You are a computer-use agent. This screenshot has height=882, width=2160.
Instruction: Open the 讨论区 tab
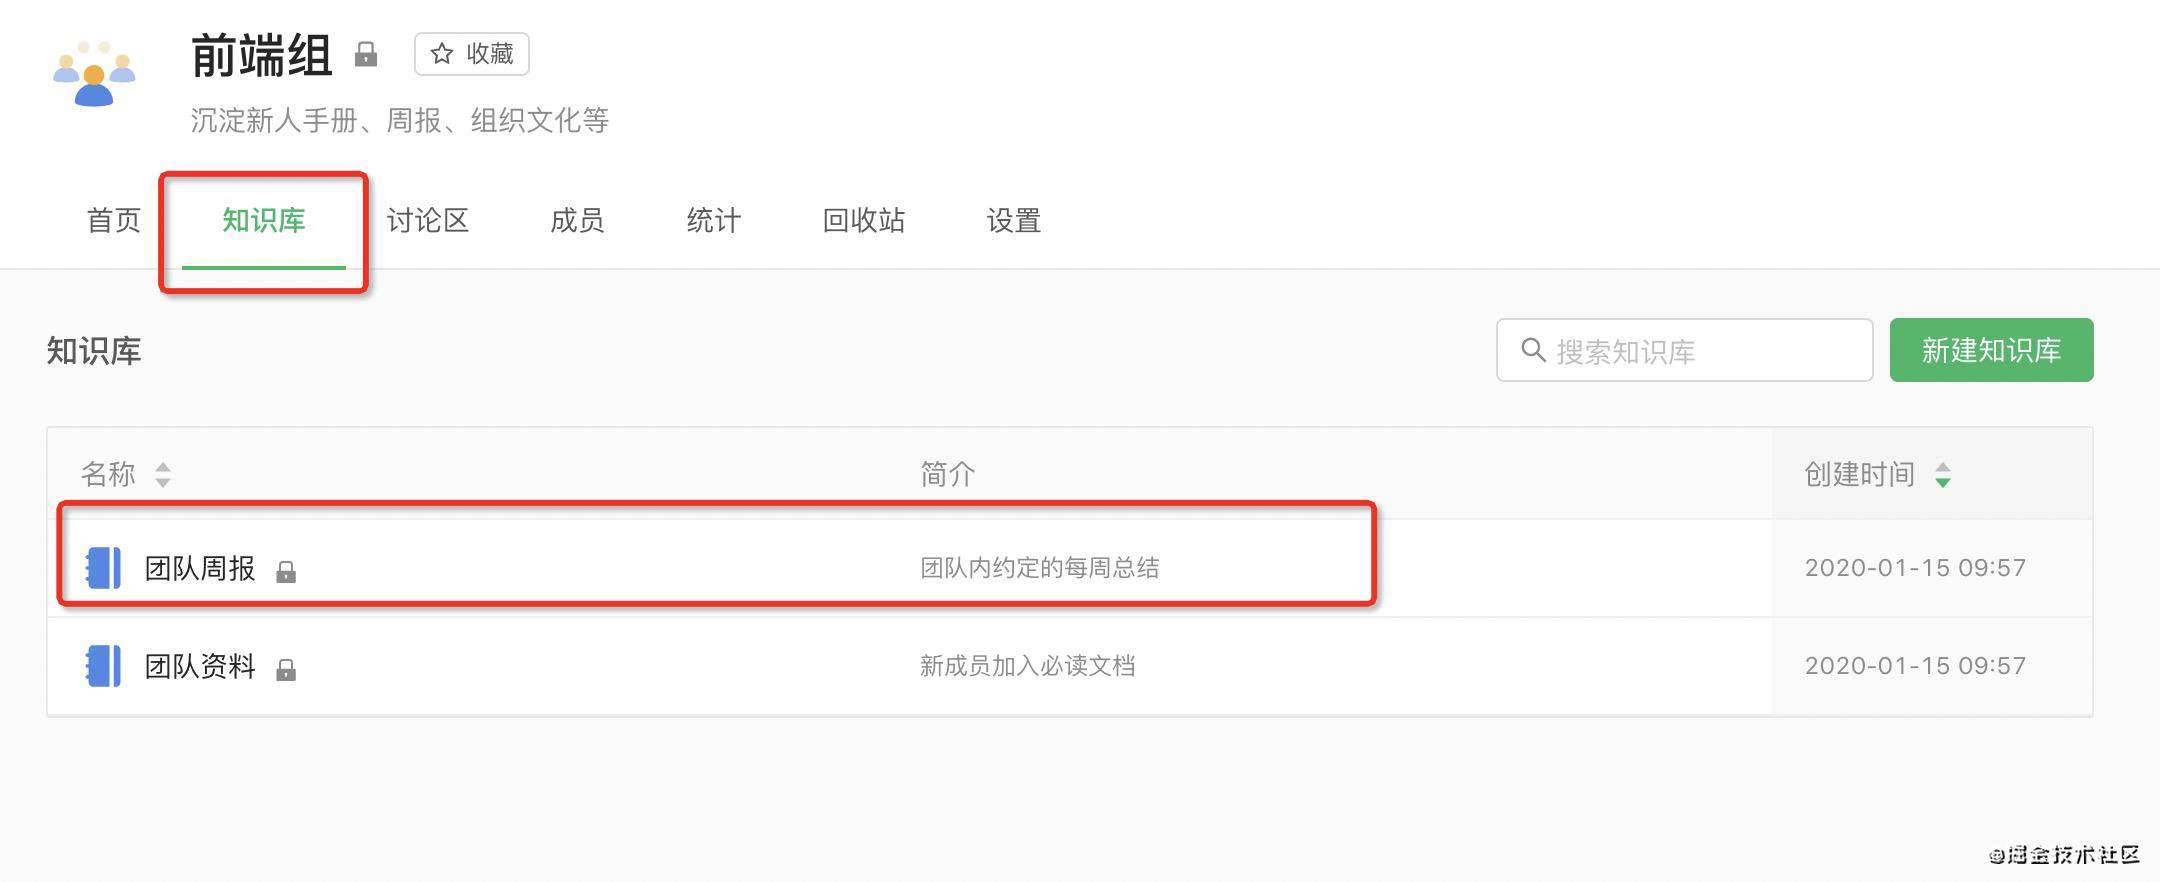[x=428, y=220]
